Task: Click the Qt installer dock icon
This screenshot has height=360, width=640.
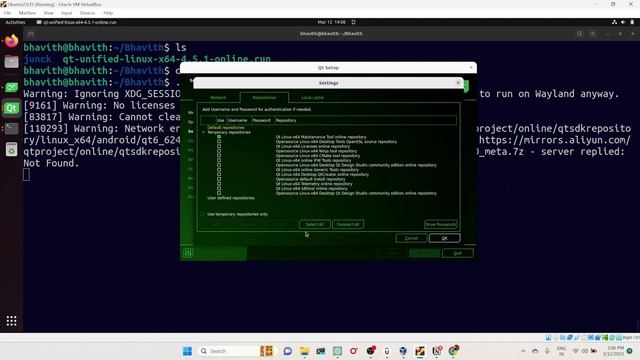Action: [x=11, y=108]
